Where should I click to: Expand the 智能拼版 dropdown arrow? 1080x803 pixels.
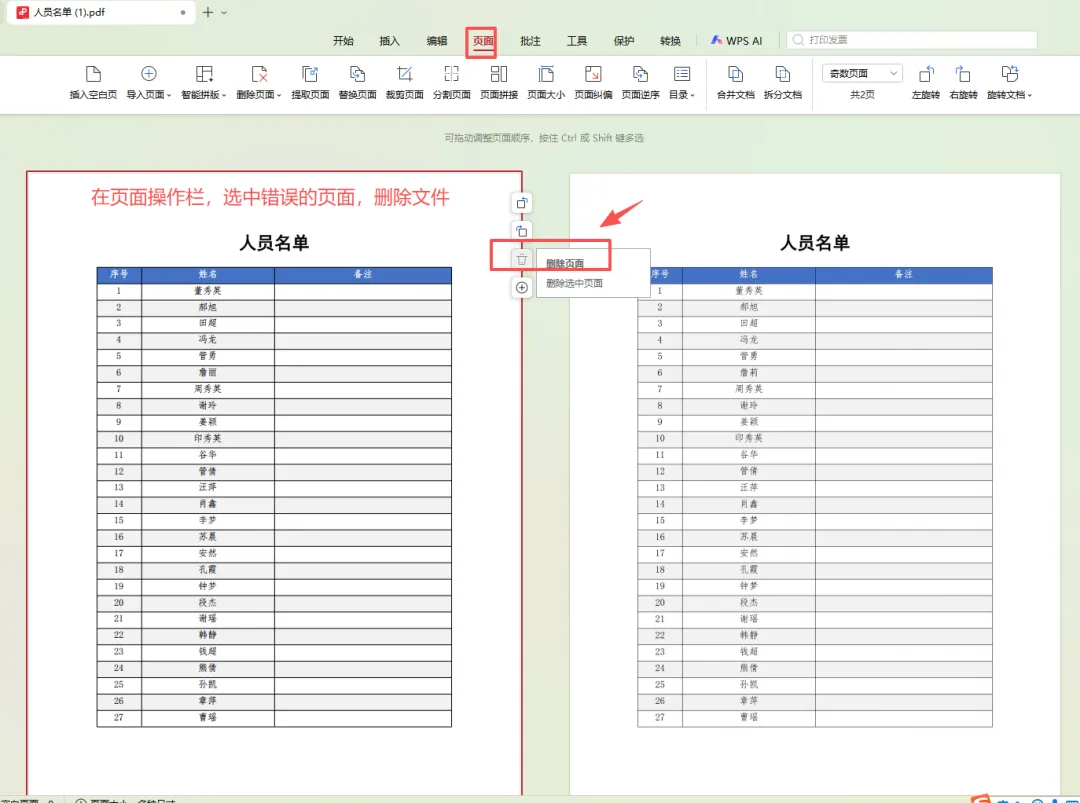pos(224,95)
